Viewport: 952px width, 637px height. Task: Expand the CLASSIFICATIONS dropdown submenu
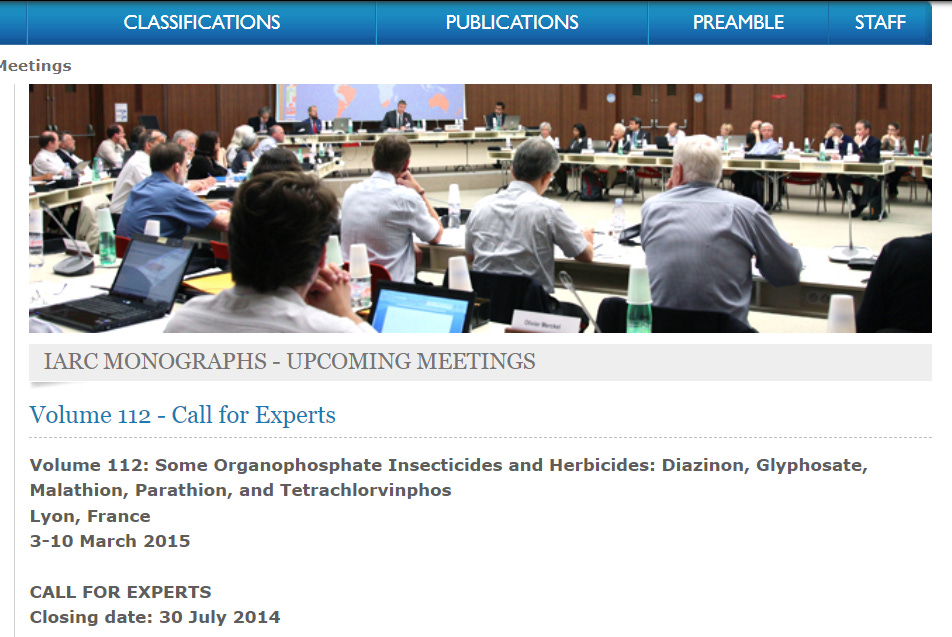click(x=201, y=21)
